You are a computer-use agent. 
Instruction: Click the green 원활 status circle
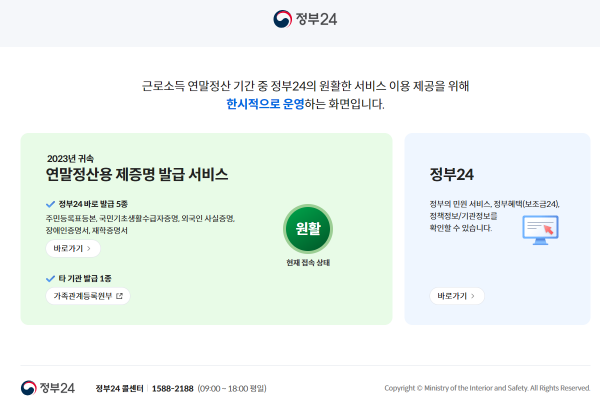pos(307,228)
